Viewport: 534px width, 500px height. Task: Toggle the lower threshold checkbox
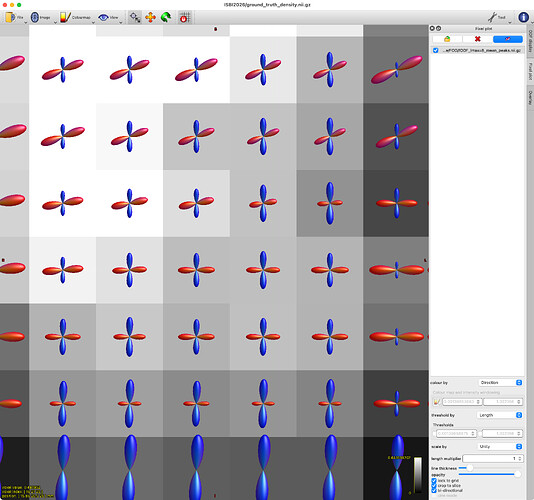click(x=434, y=434)
